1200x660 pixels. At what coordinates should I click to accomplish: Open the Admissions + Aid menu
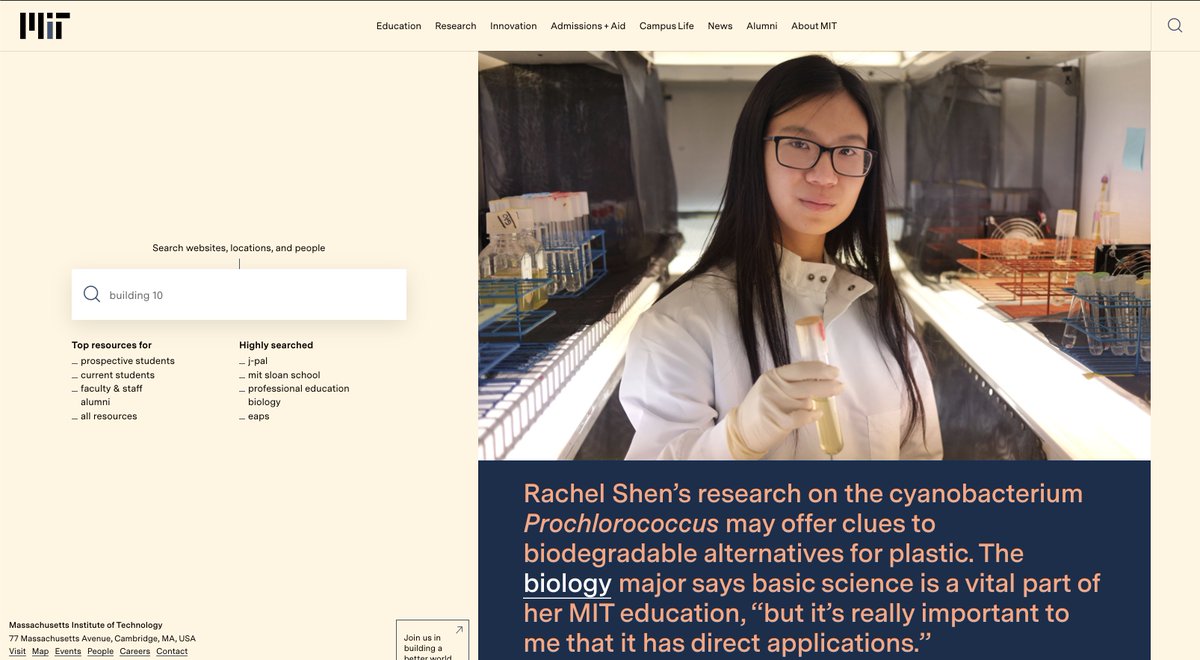(x=588, y=26)
